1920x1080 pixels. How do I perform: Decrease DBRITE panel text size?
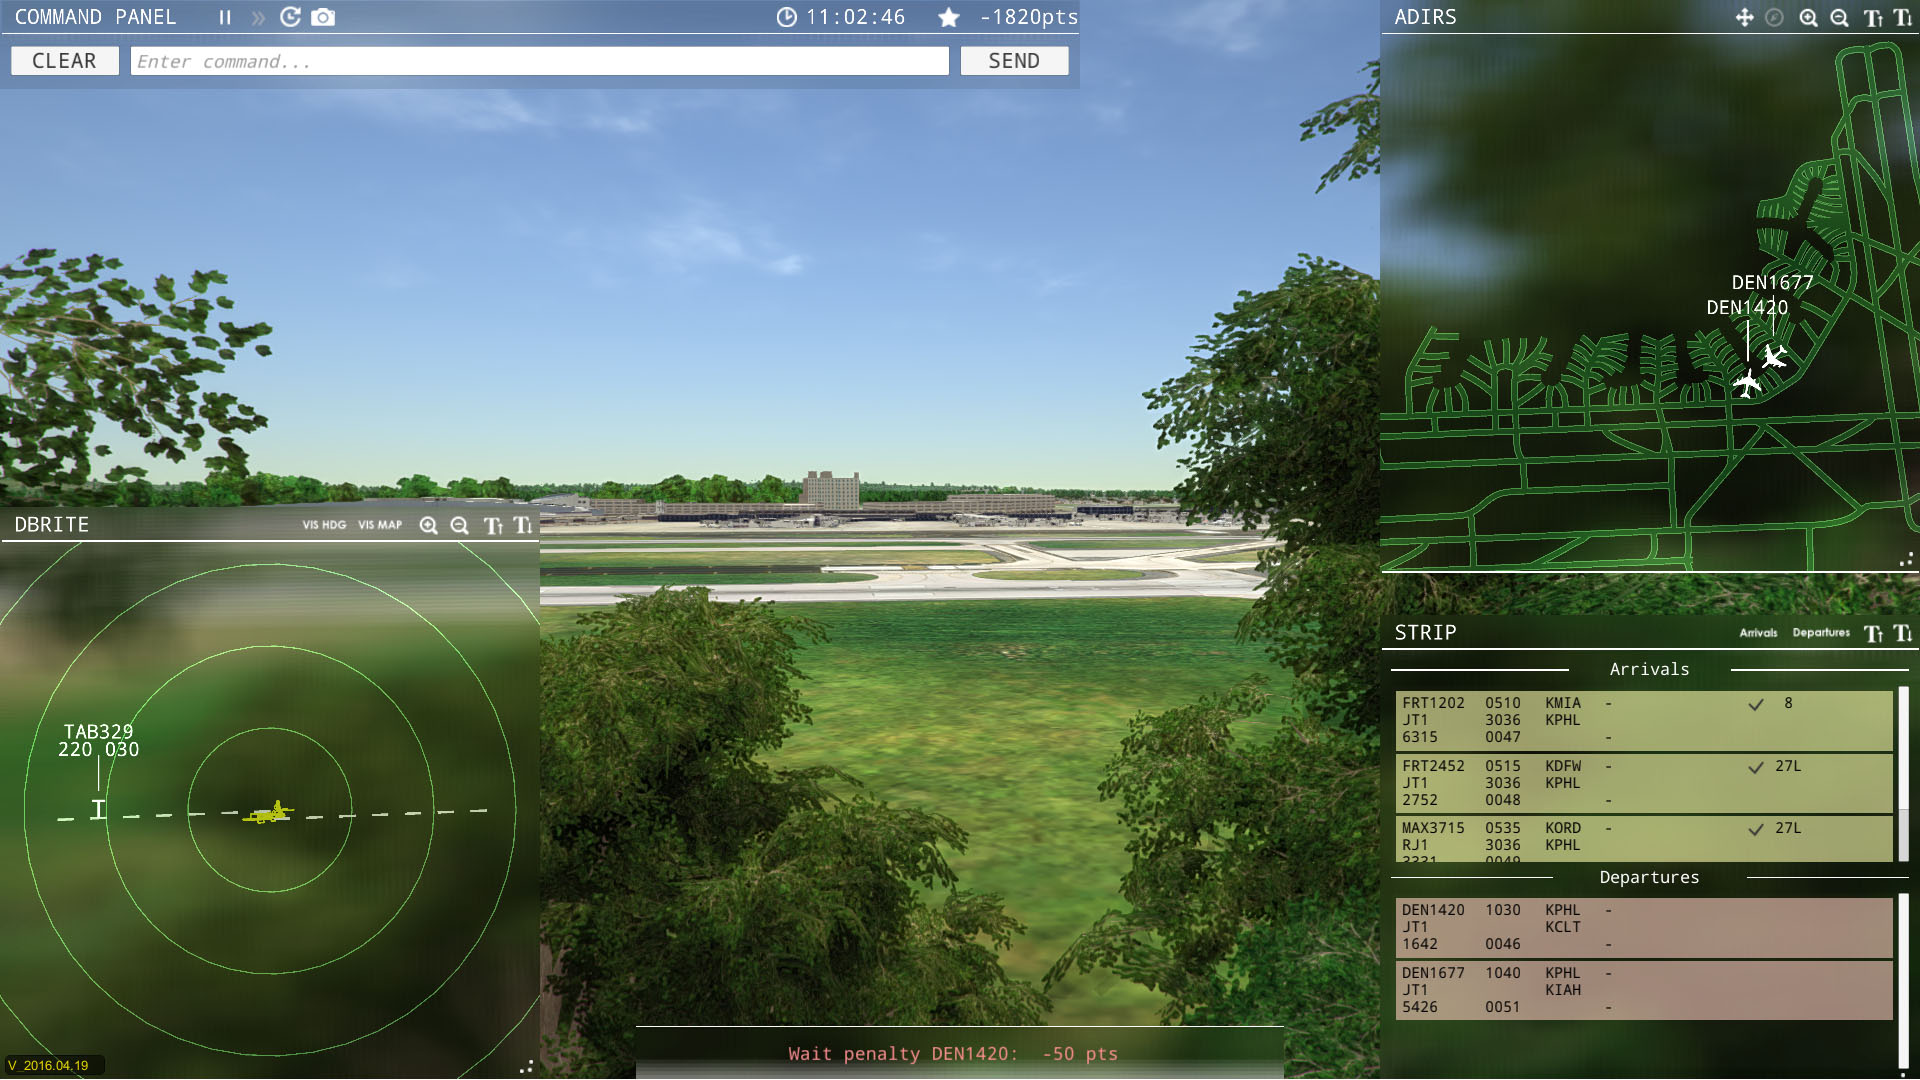(523, 525)
